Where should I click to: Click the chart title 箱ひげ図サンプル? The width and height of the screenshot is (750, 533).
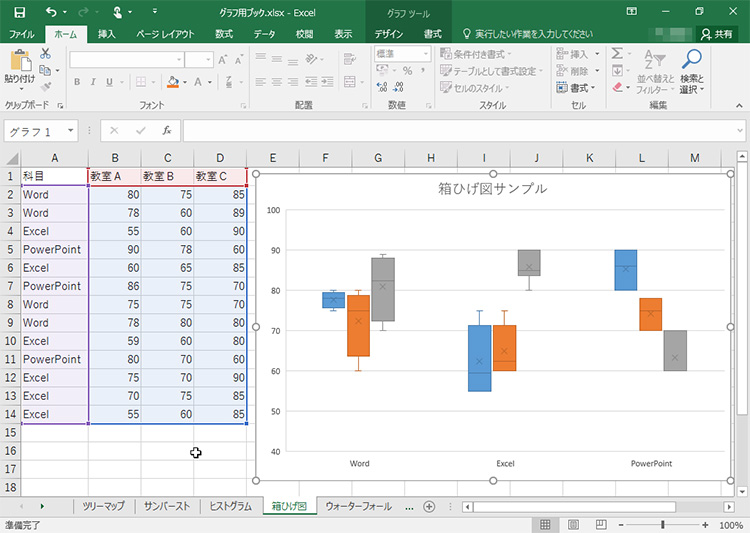[492, 188]
